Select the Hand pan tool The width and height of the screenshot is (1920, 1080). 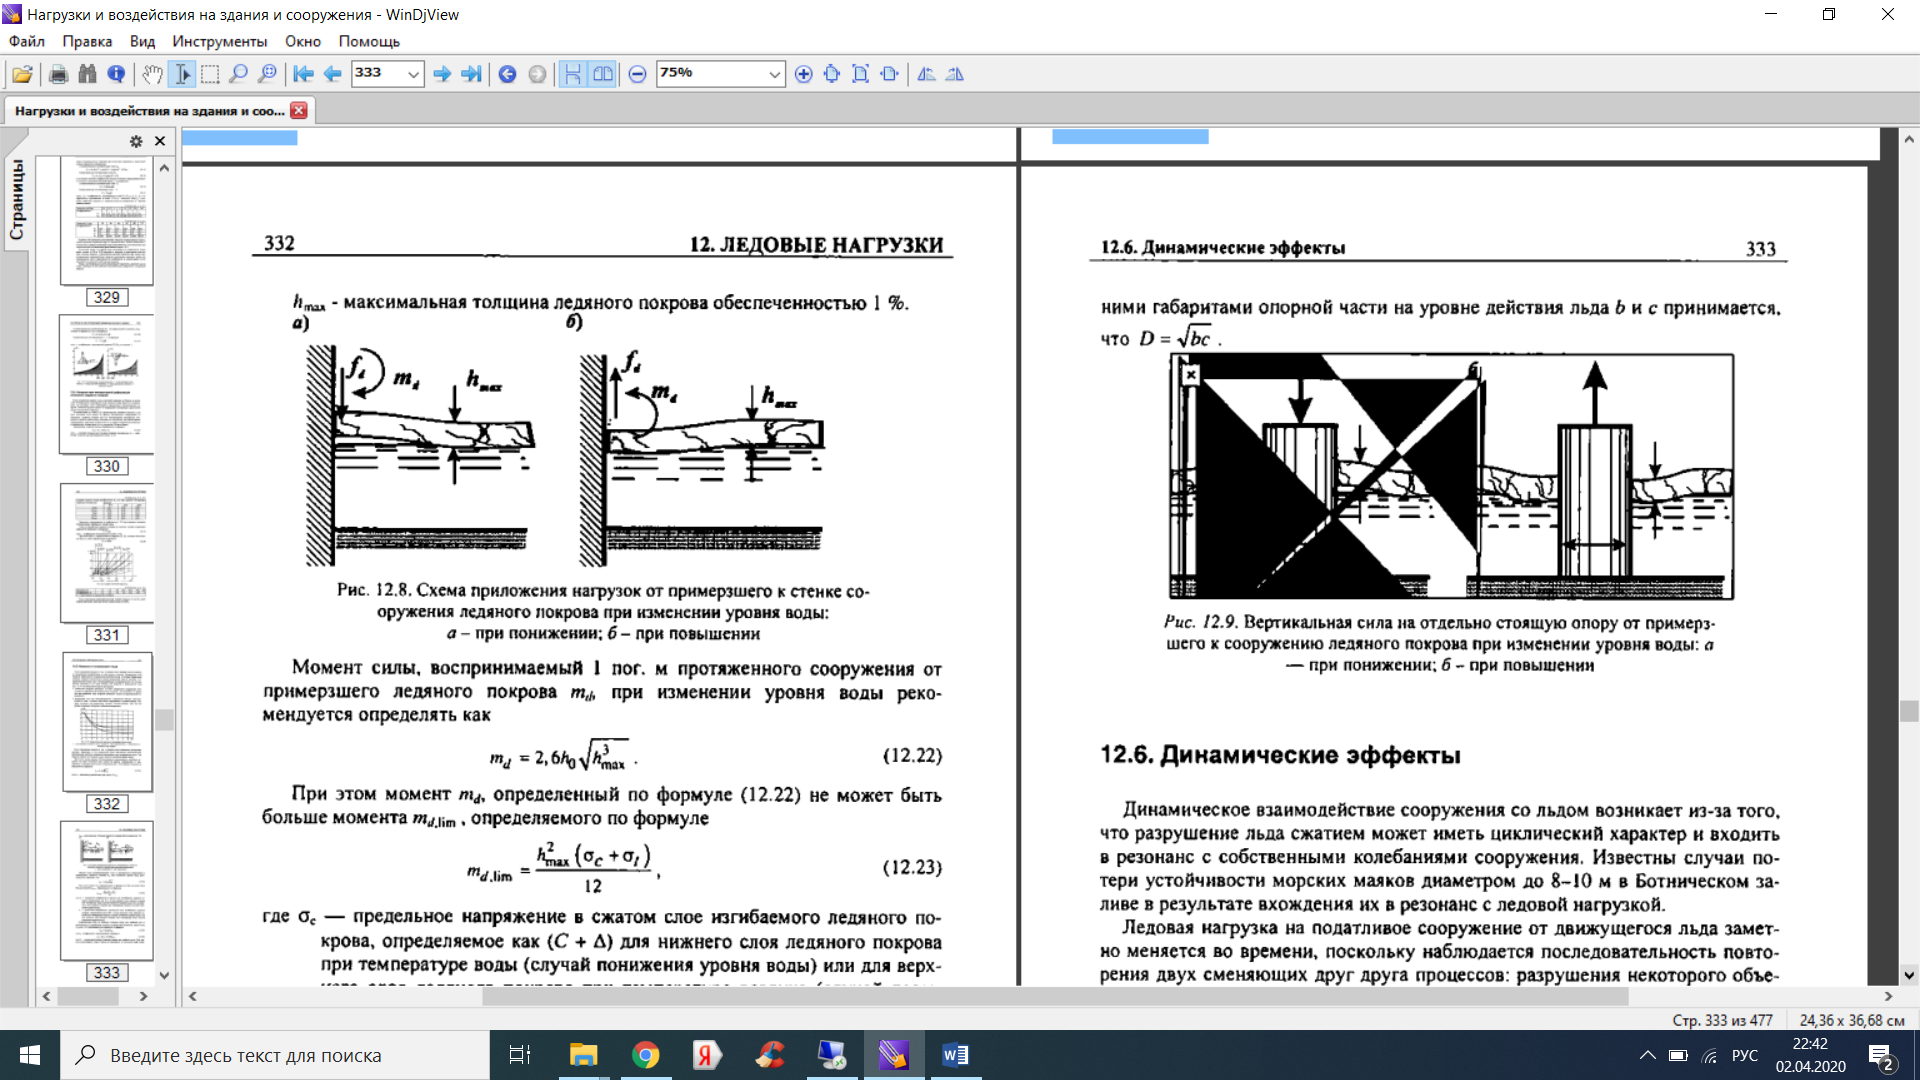(x=152, y=74)
